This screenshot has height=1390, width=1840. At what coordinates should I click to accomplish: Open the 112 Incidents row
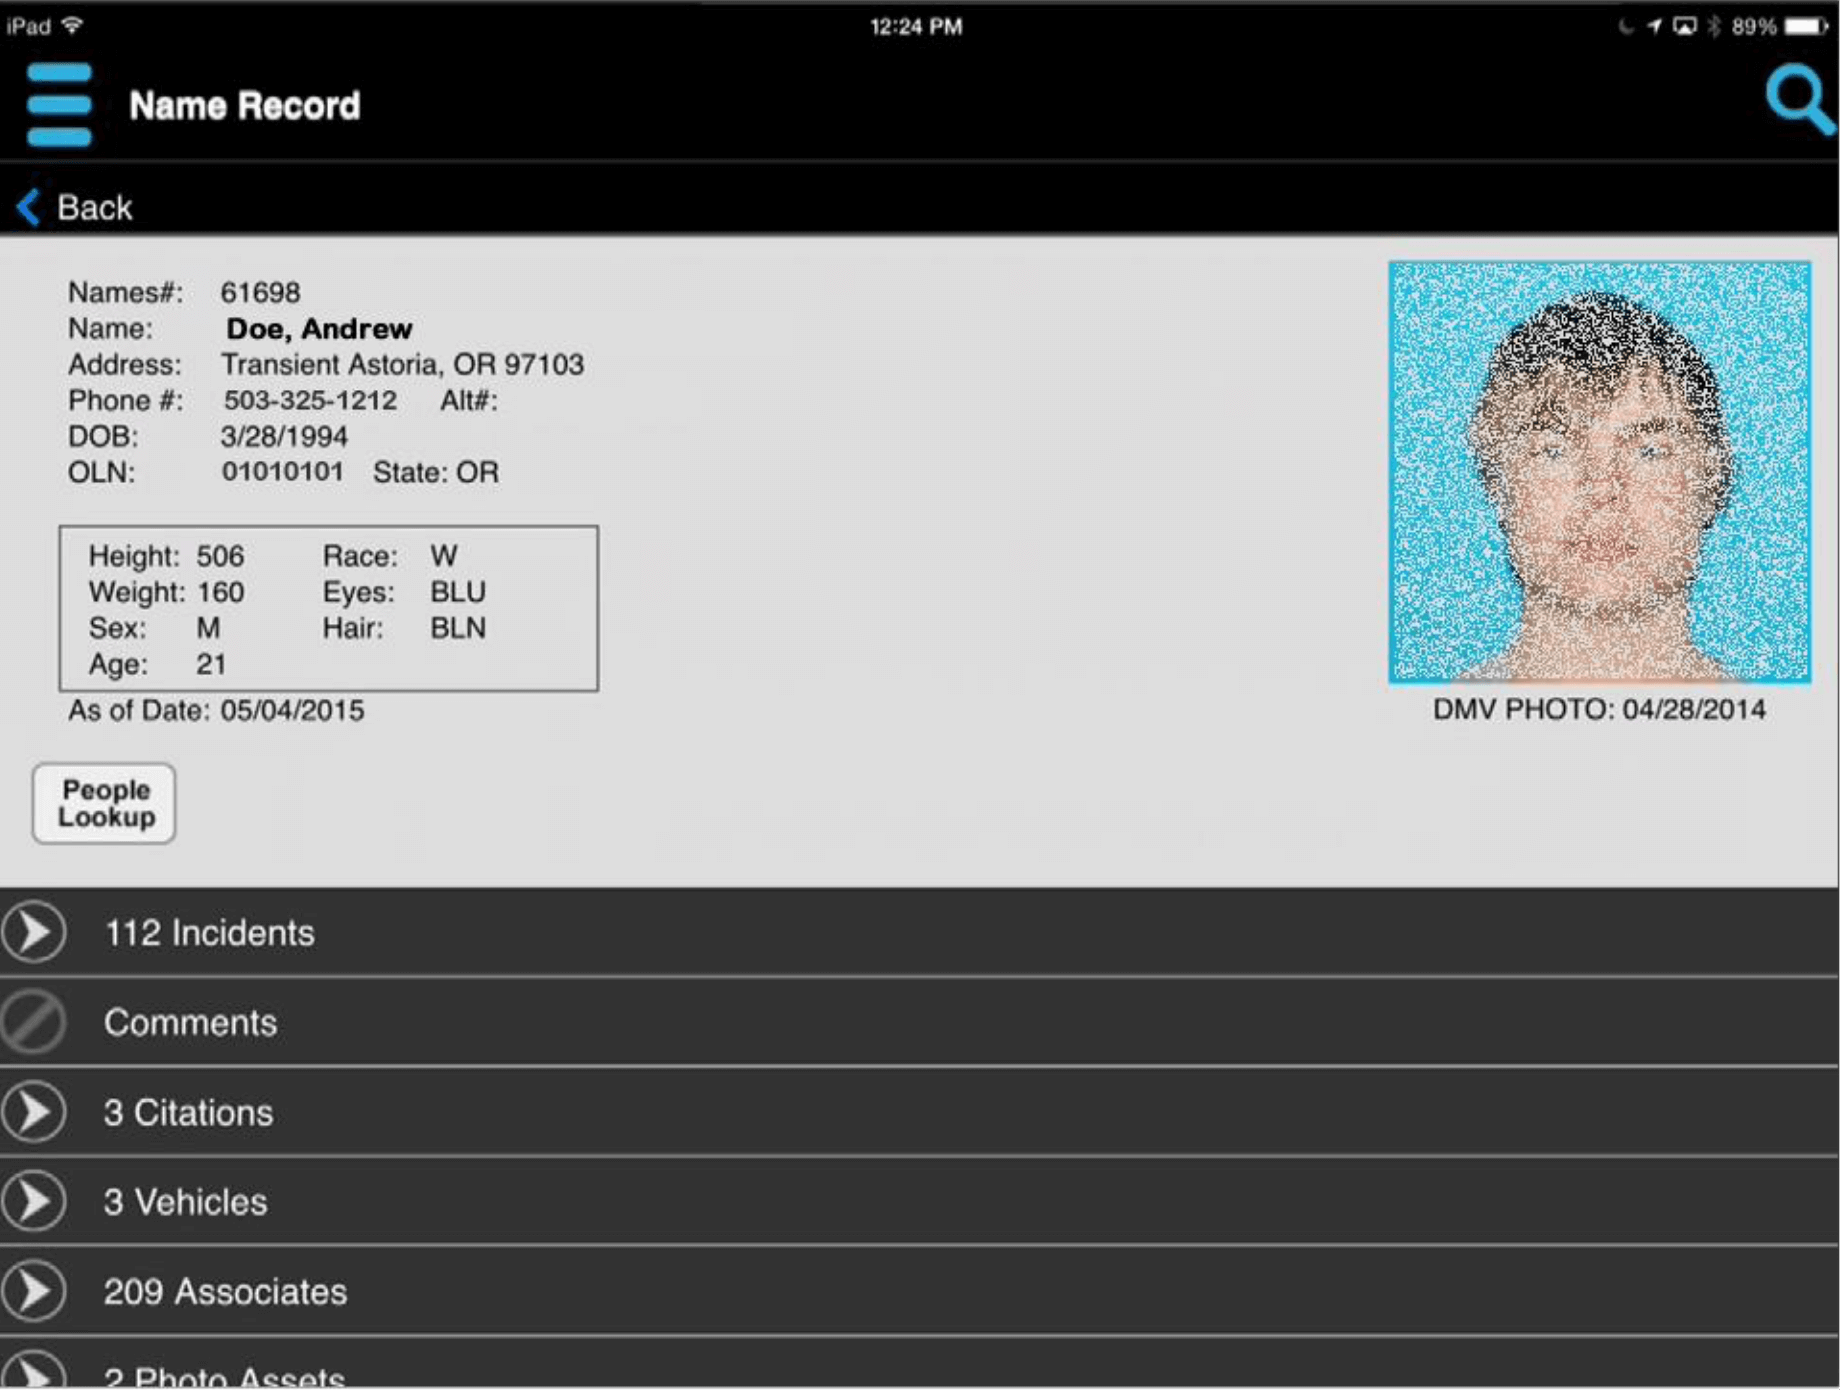tap(919, 932)
